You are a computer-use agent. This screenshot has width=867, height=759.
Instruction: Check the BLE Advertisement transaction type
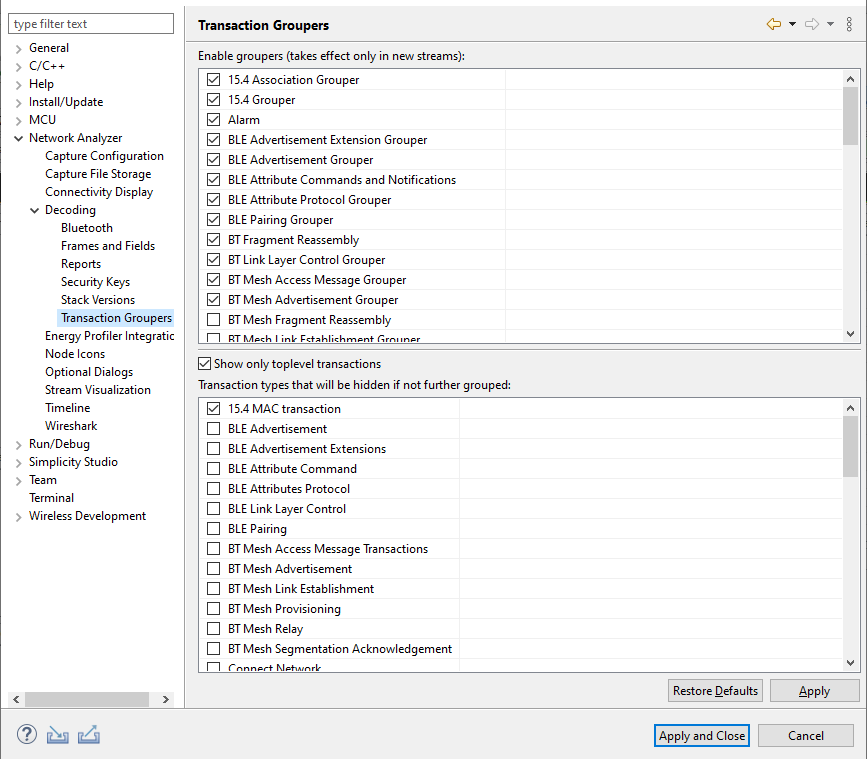(214, 428)
